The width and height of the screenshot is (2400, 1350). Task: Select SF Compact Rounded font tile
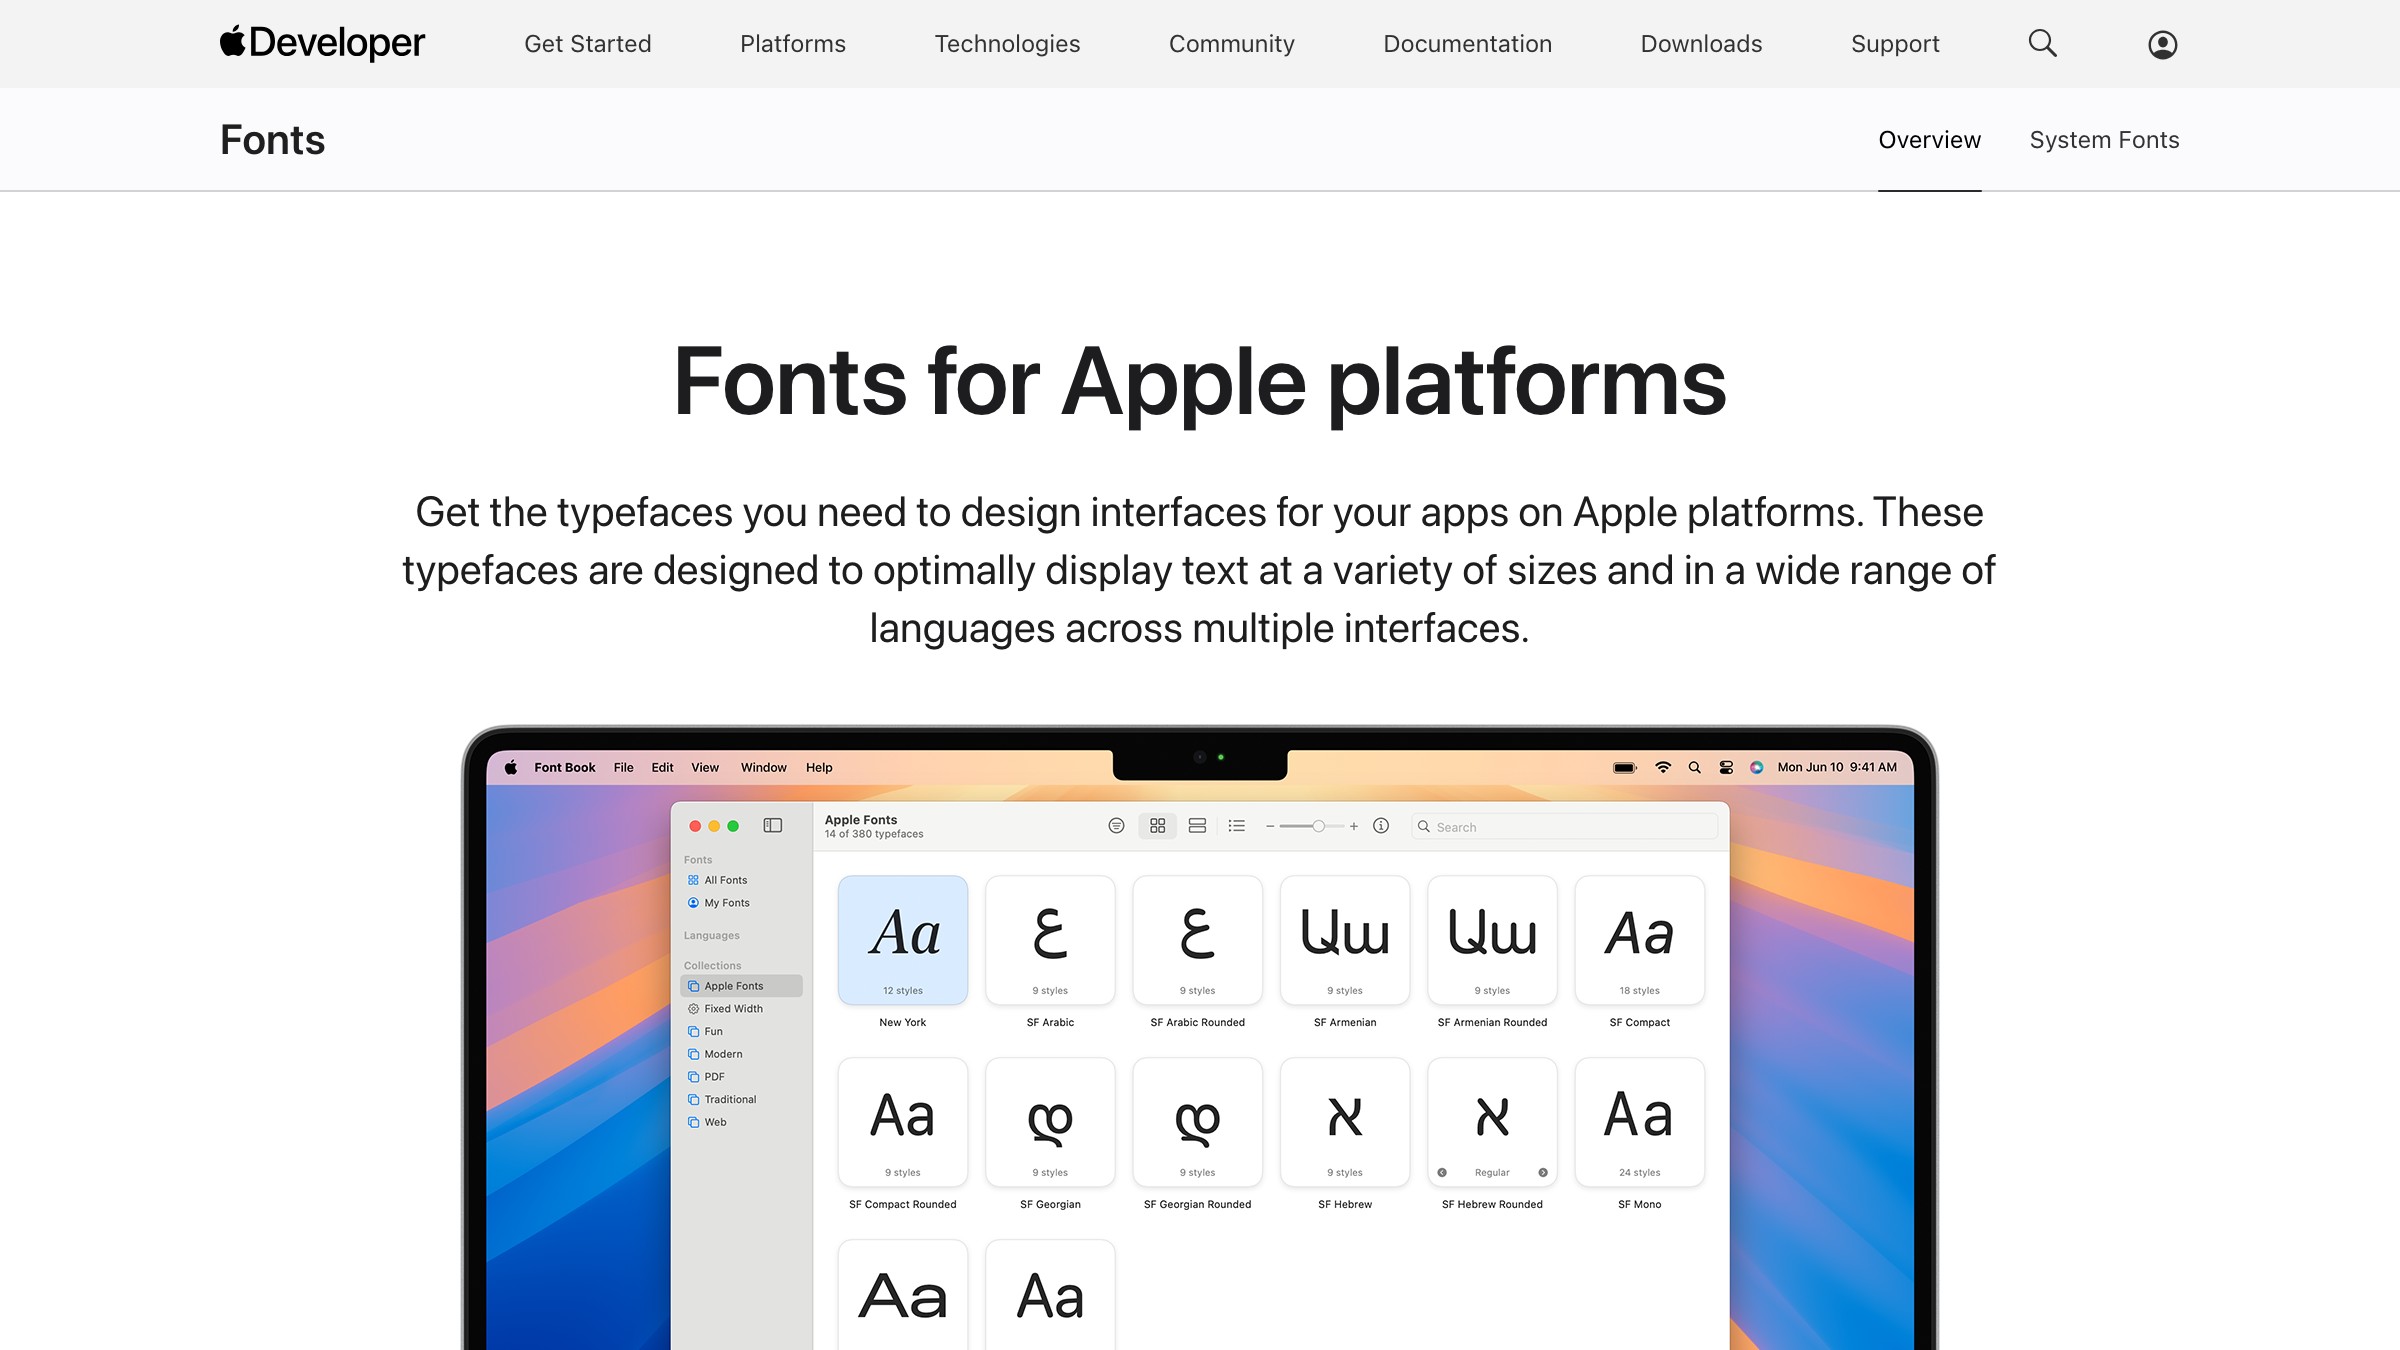point(902,1122)
